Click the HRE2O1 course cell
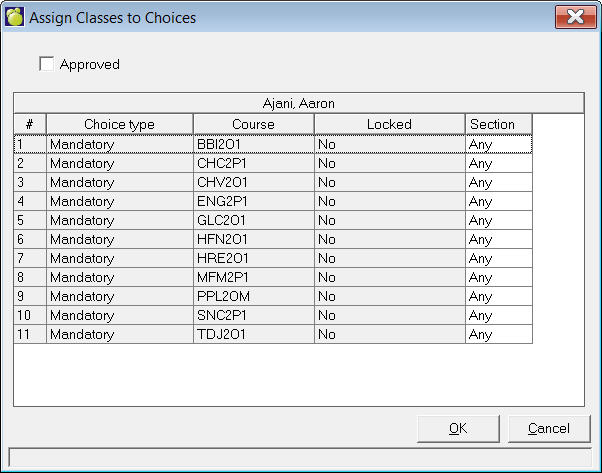This screenshot has width=602, height=473. pyautogui.click(x=254, y=258)
